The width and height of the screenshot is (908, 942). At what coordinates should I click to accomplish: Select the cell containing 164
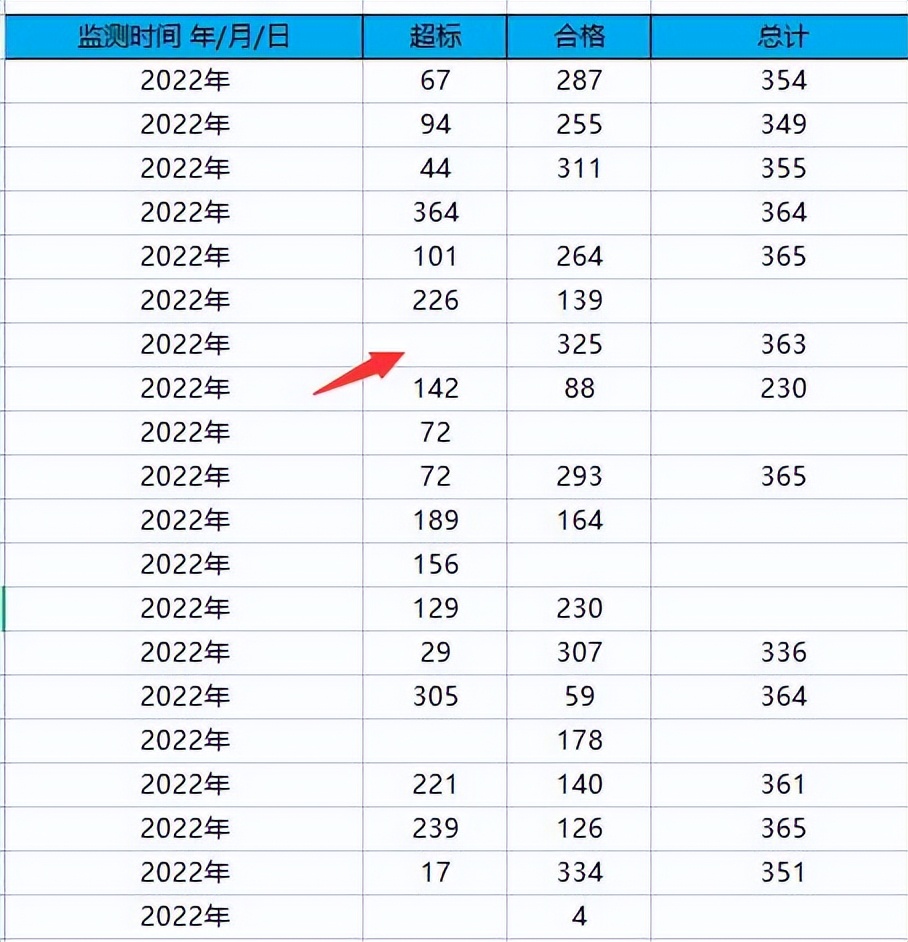click(x=579, y=520)
